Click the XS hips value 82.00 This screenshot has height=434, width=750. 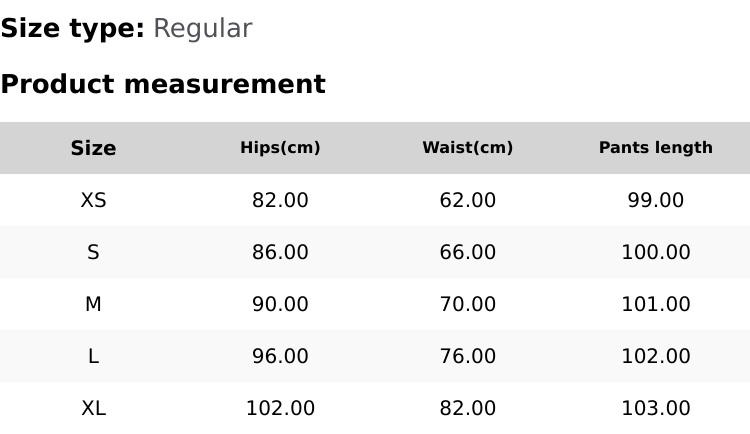click(x=280, y=201)
